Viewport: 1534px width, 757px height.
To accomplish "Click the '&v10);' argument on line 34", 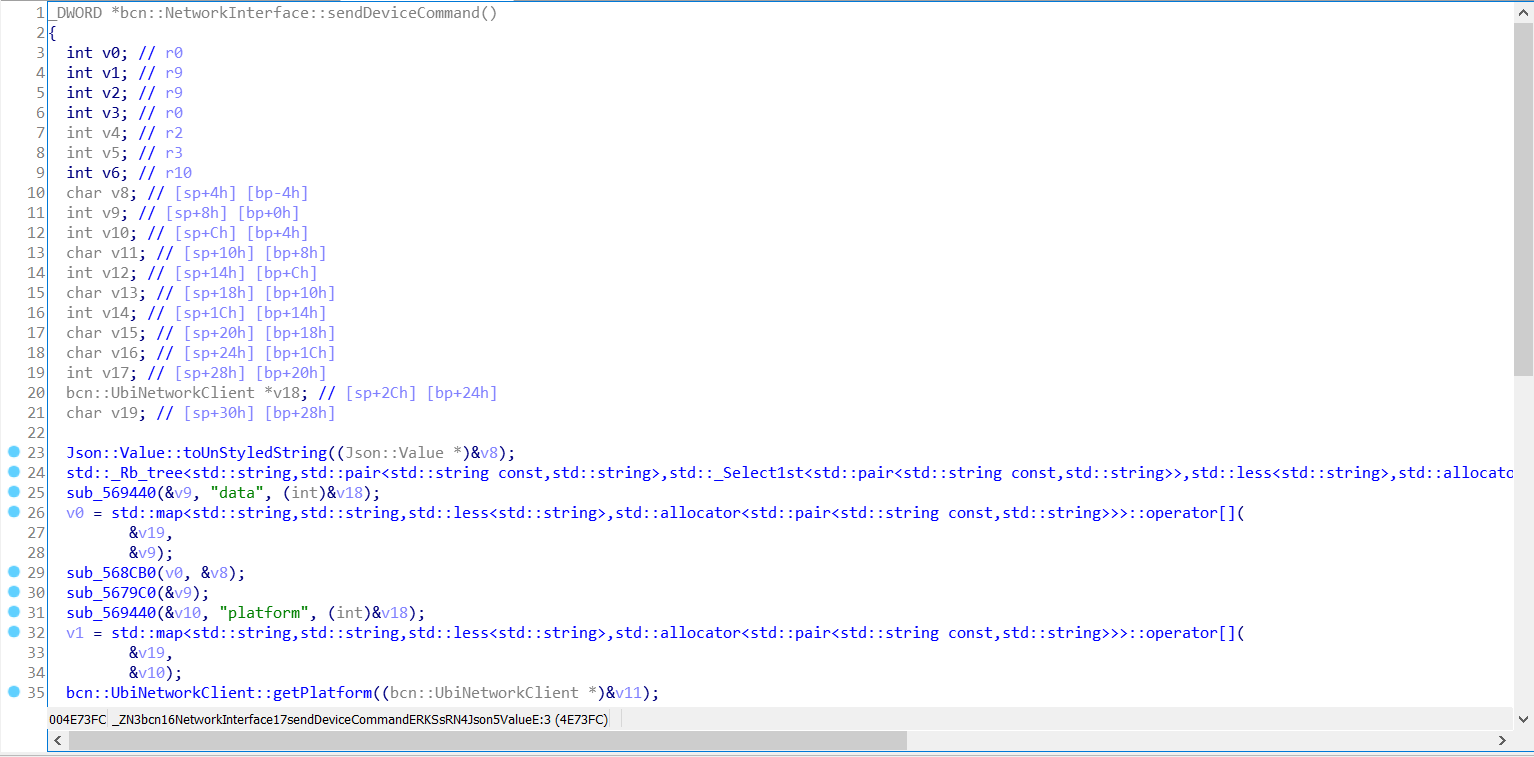I will (156, 673).
